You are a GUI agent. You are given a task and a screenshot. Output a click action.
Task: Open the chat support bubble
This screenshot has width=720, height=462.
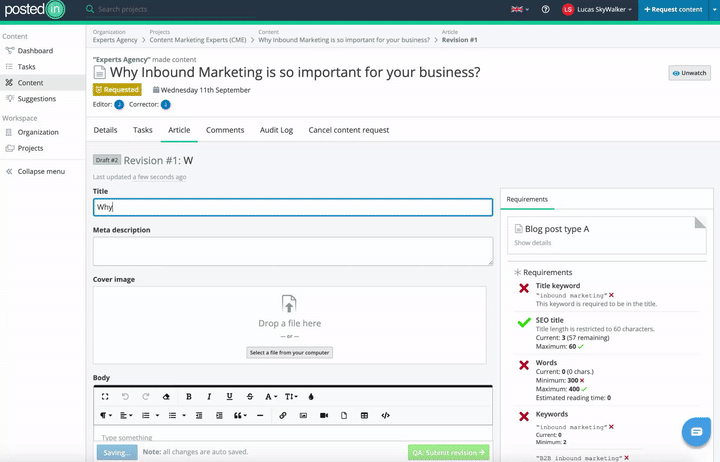[696, 432]
